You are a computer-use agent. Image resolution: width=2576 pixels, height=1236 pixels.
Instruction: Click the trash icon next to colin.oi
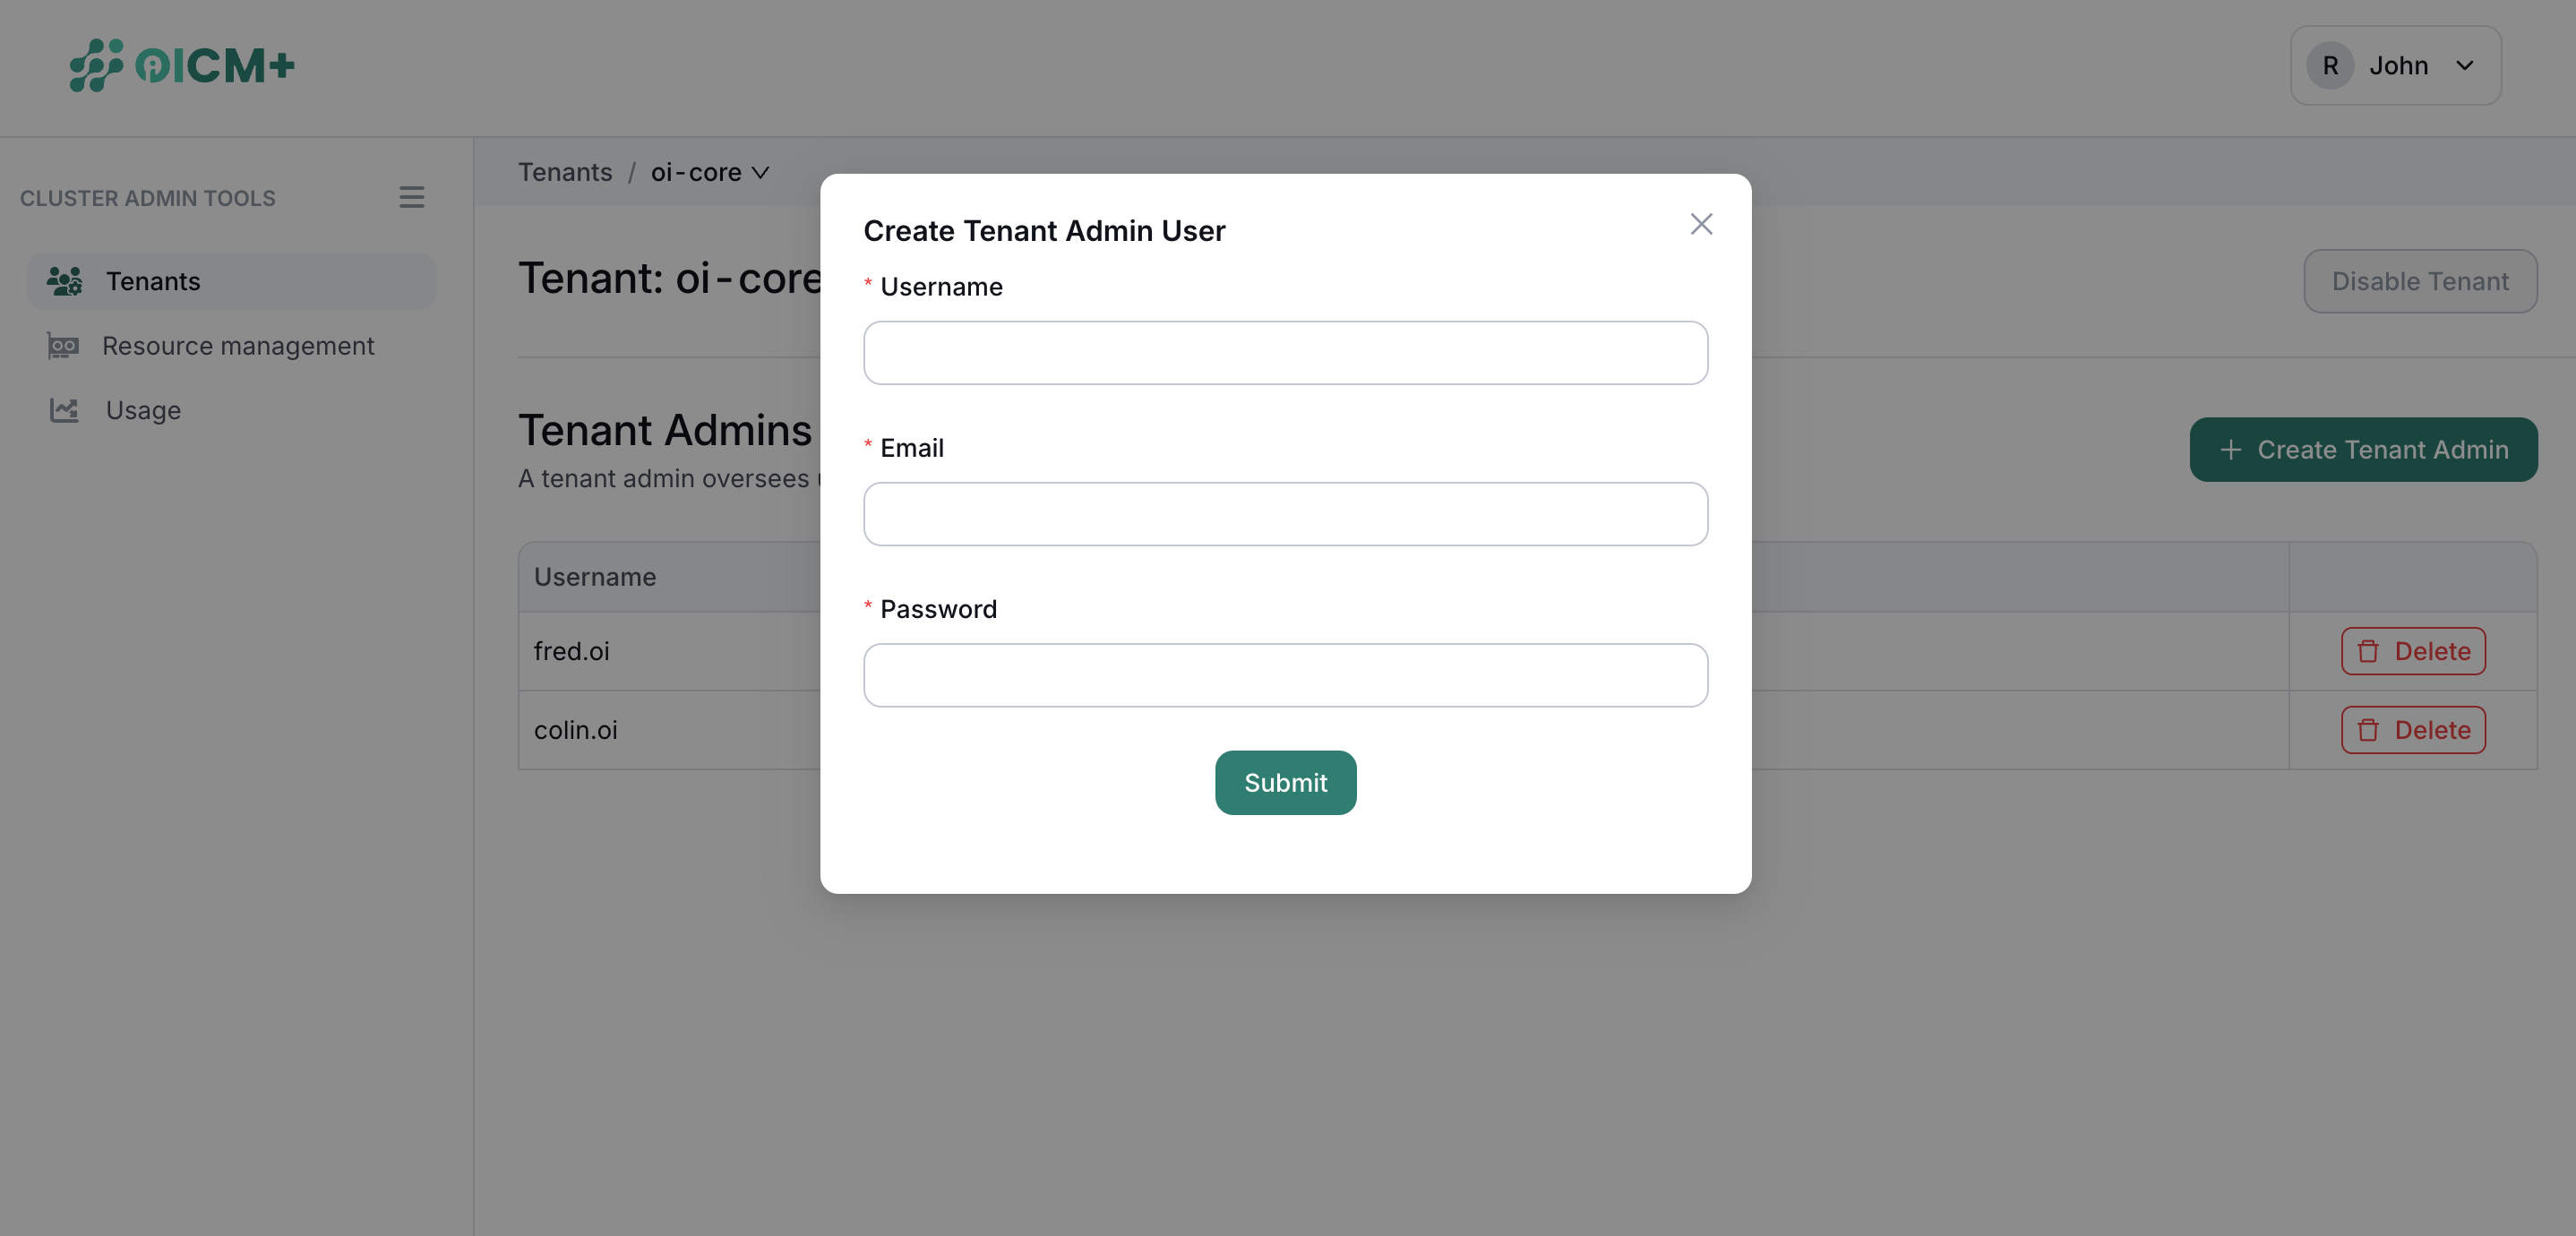click(x=2369, y=730)
